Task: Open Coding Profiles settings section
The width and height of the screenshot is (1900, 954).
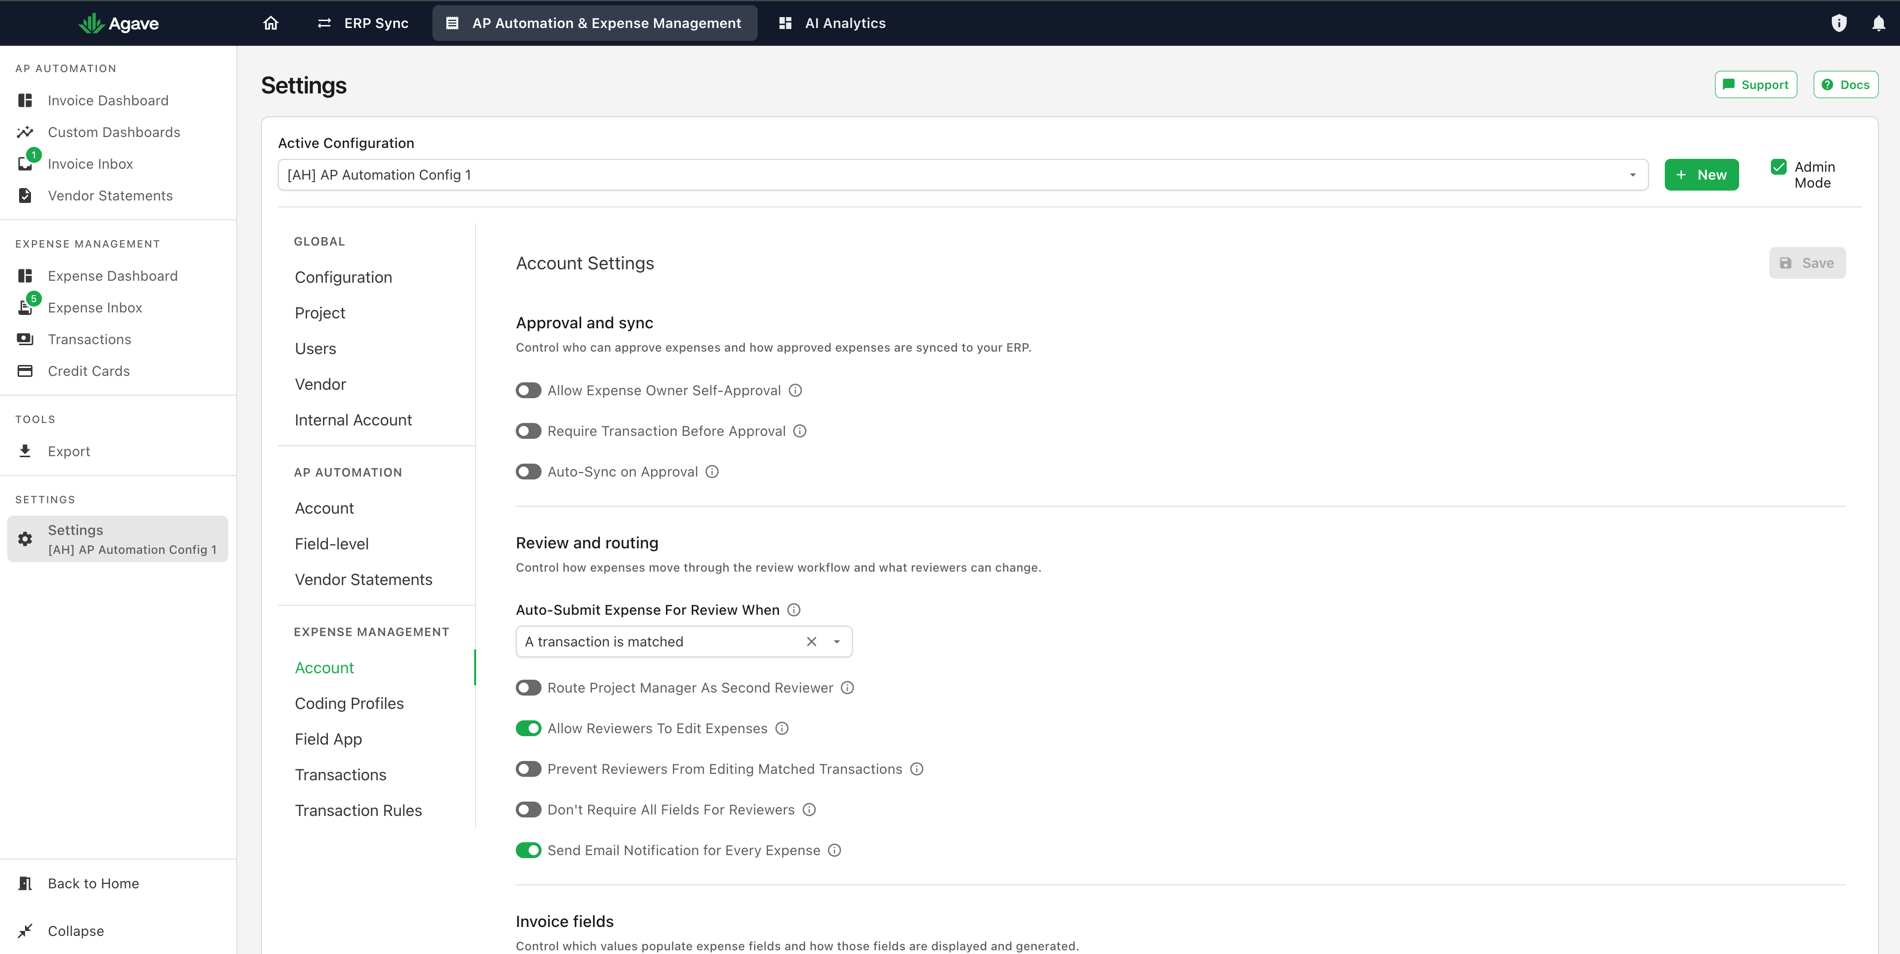Action: [349, 703]
